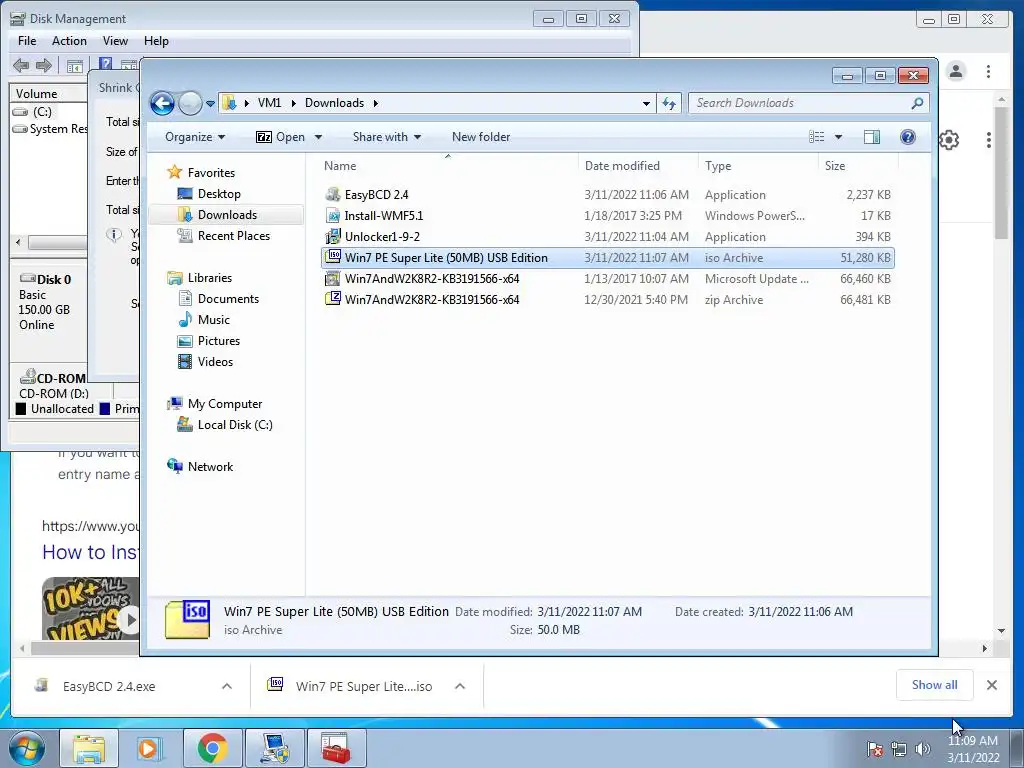
Task: Select the Unlocker1-9-2 application
Action: [x=608, y=236]
